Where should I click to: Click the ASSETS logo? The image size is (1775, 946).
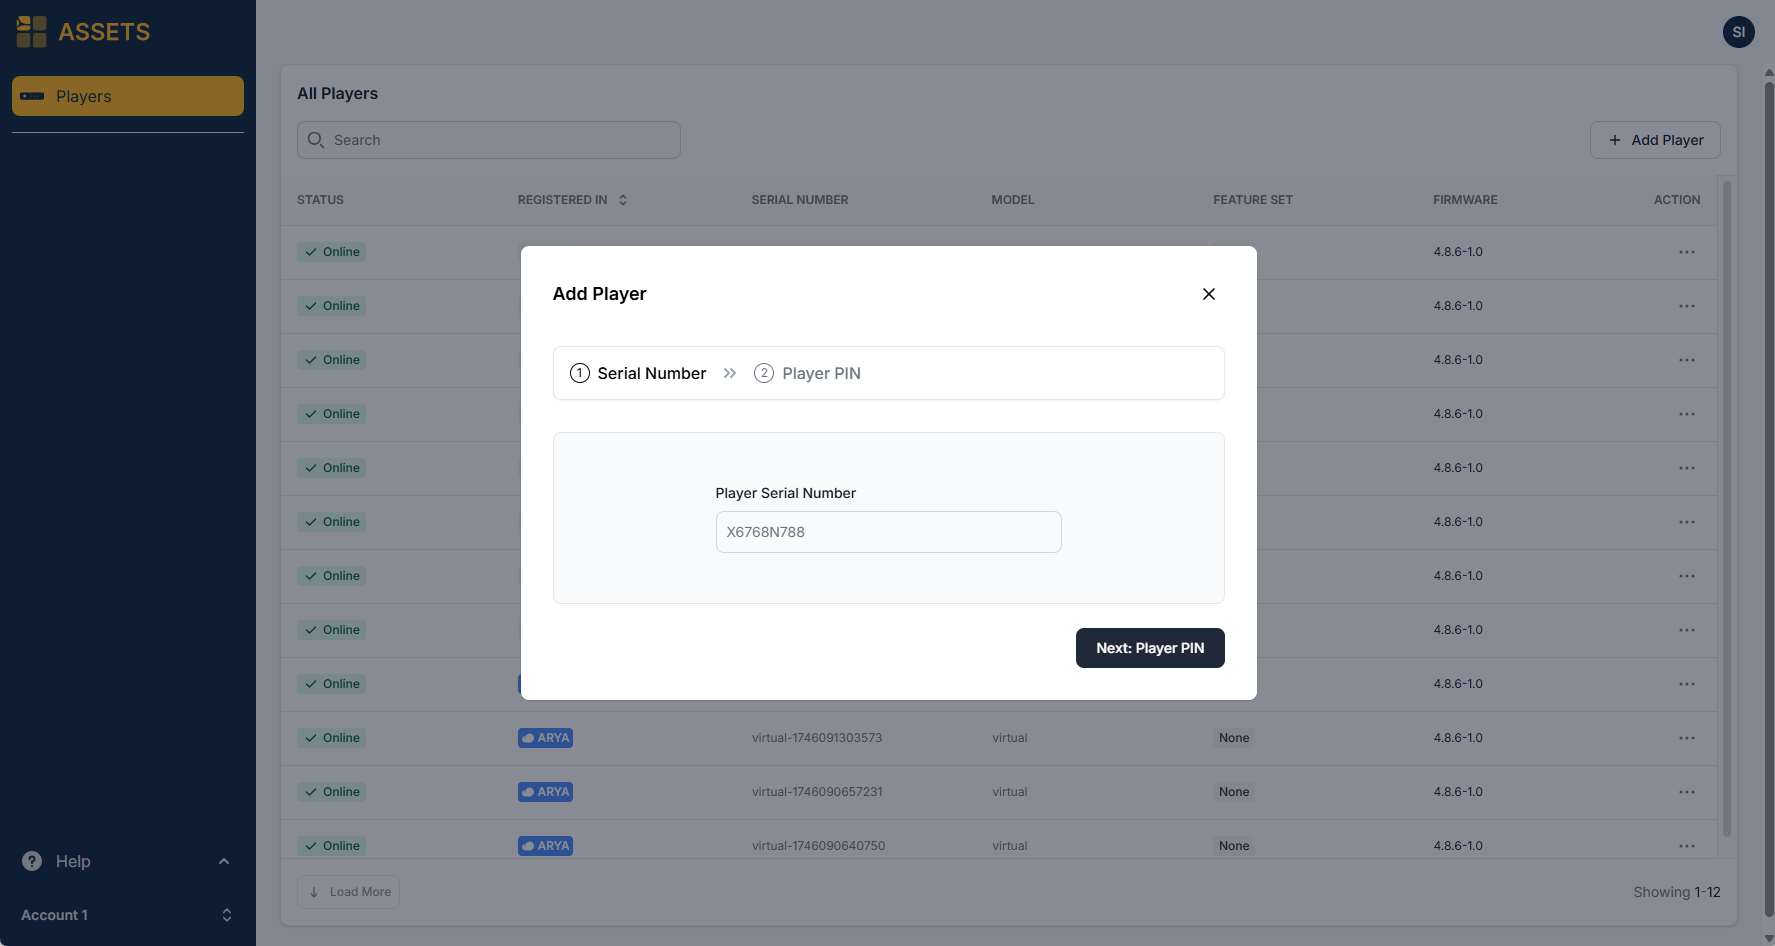point(84,32)
